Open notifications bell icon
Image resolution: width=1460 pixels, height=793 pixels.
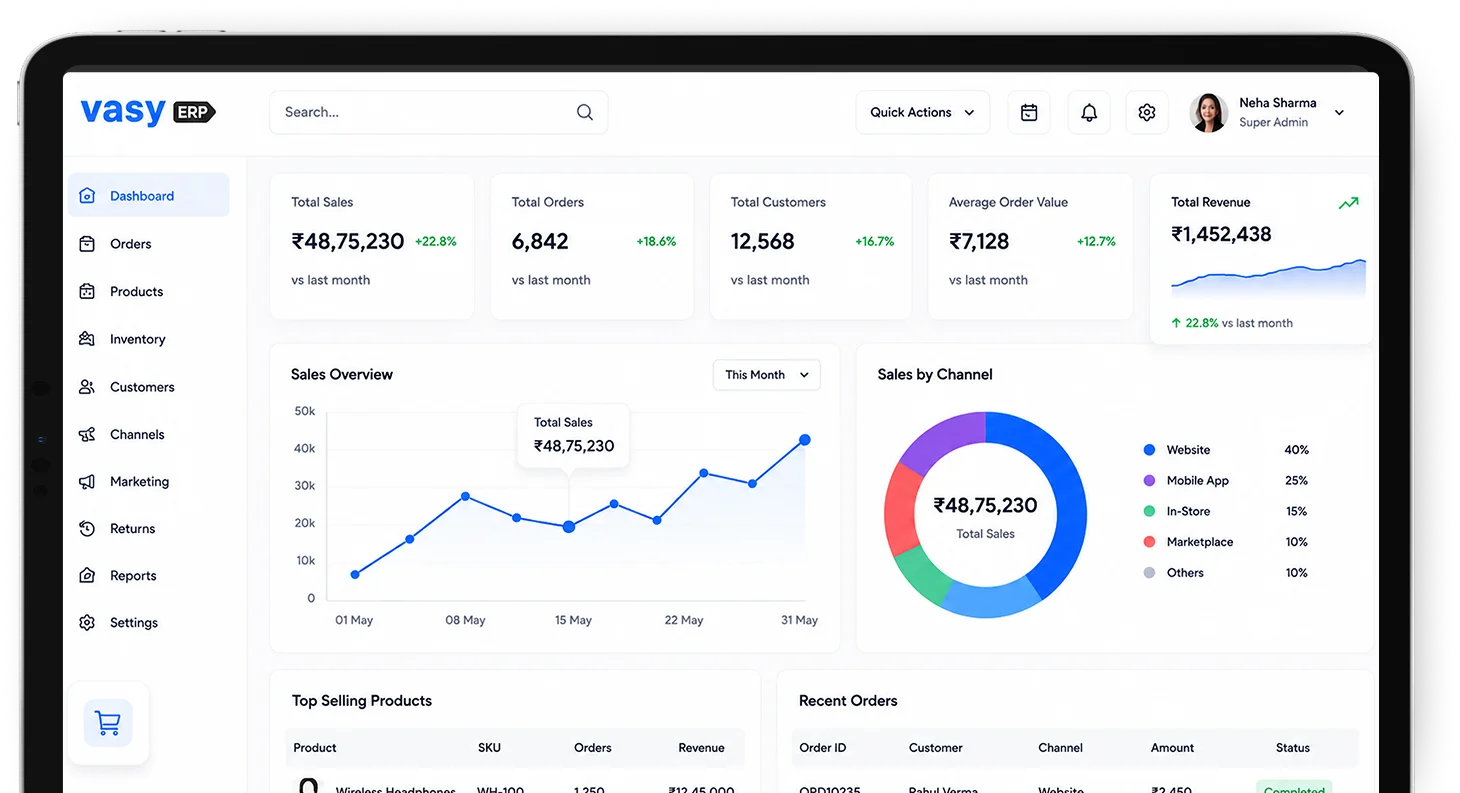pyautogui.click(x=1089, y=113)
